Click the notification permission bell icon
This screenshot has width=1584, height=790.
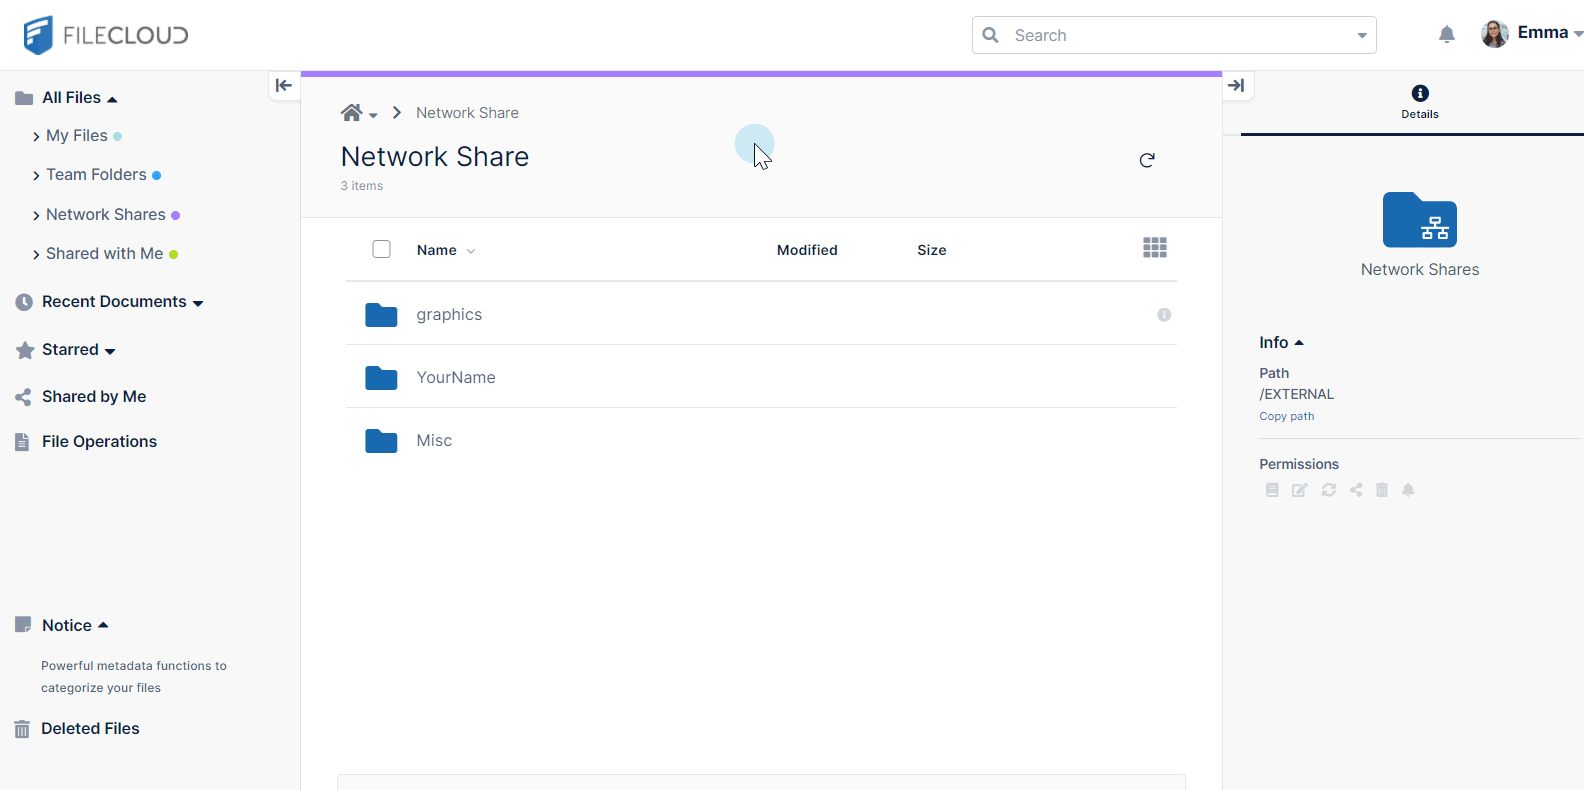pos(1408,490)
